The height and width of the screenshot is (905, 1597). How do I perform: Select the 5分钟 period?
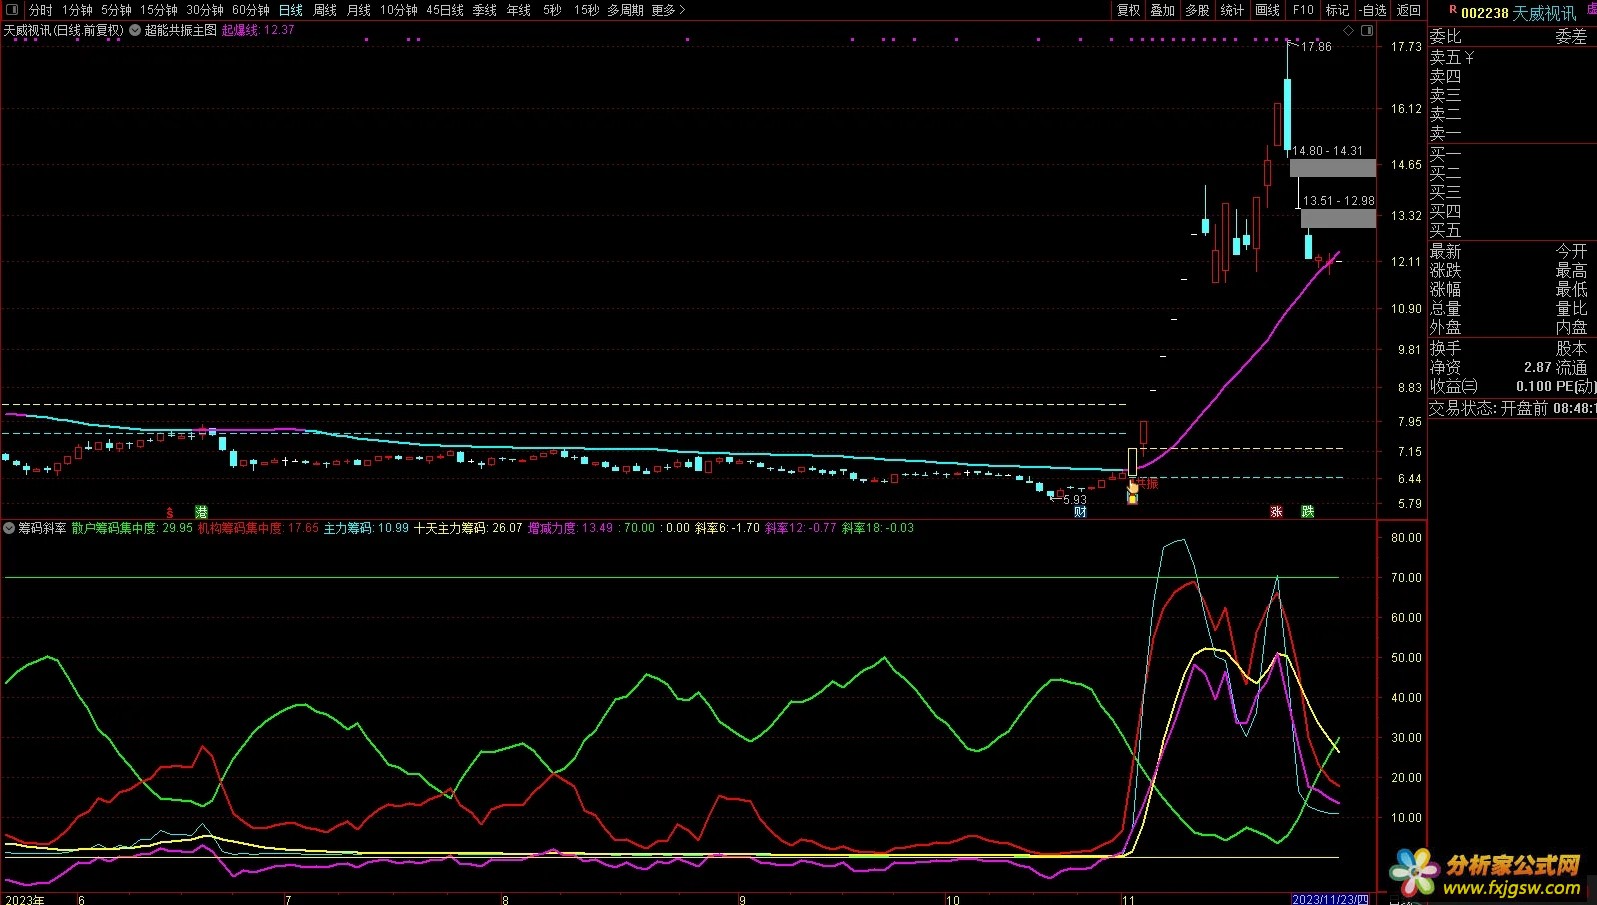[x=116, y=9]
